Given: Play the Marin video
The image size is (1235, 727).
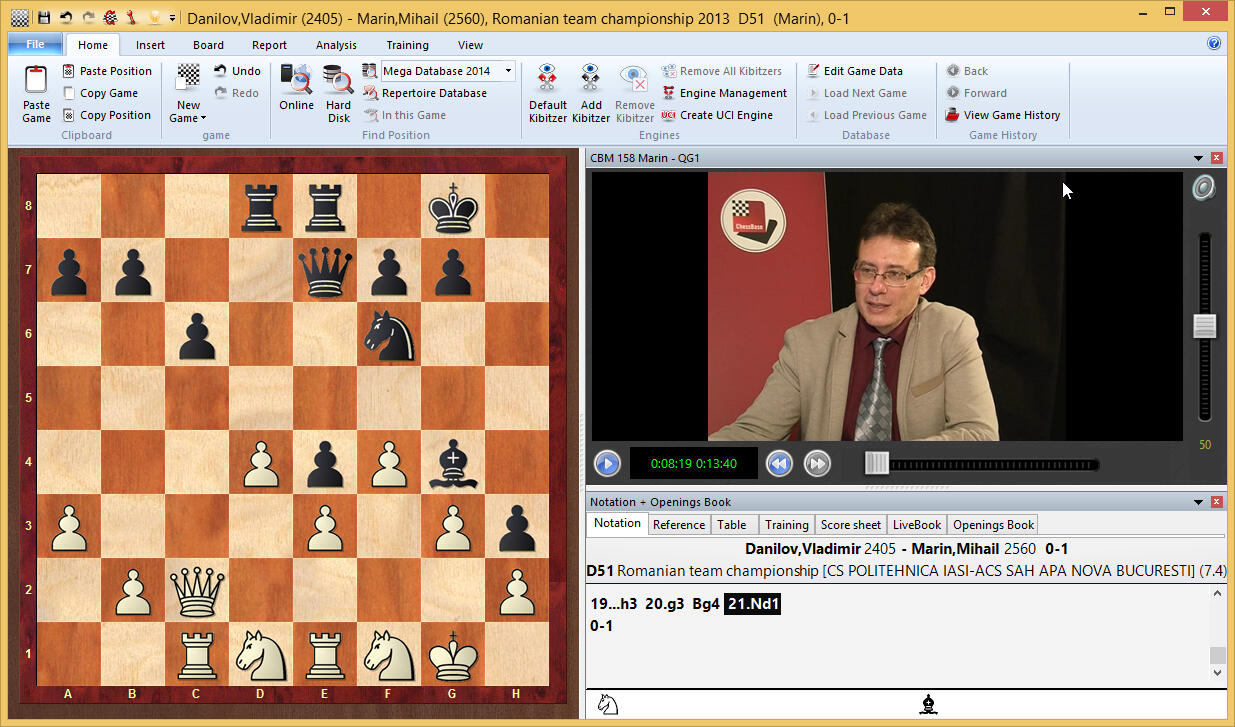Looking at the screenshot, I should pos(607,464).
